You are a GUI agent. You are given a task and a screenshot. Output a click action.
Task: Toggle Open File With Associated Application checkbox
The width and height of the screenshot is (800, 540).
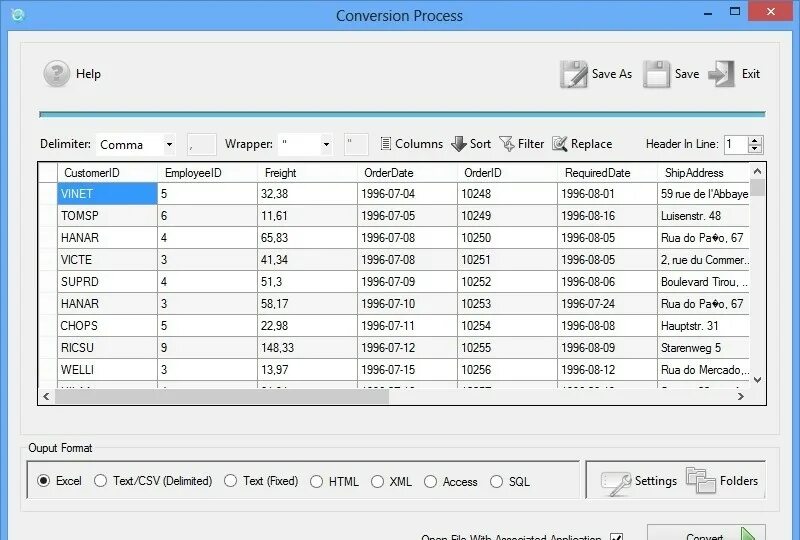[616, 537]
